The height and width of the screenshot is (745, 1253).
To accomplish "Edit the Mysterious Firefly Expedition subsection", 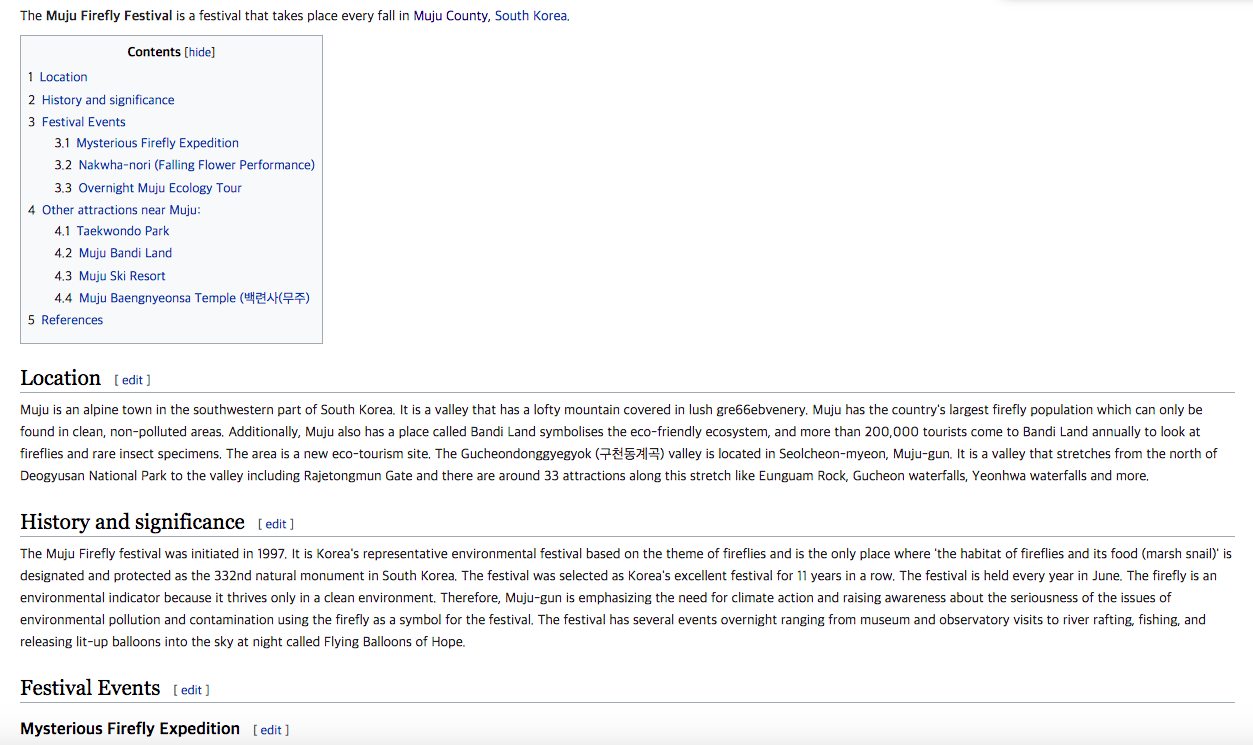I will click(x=271, y=730).
